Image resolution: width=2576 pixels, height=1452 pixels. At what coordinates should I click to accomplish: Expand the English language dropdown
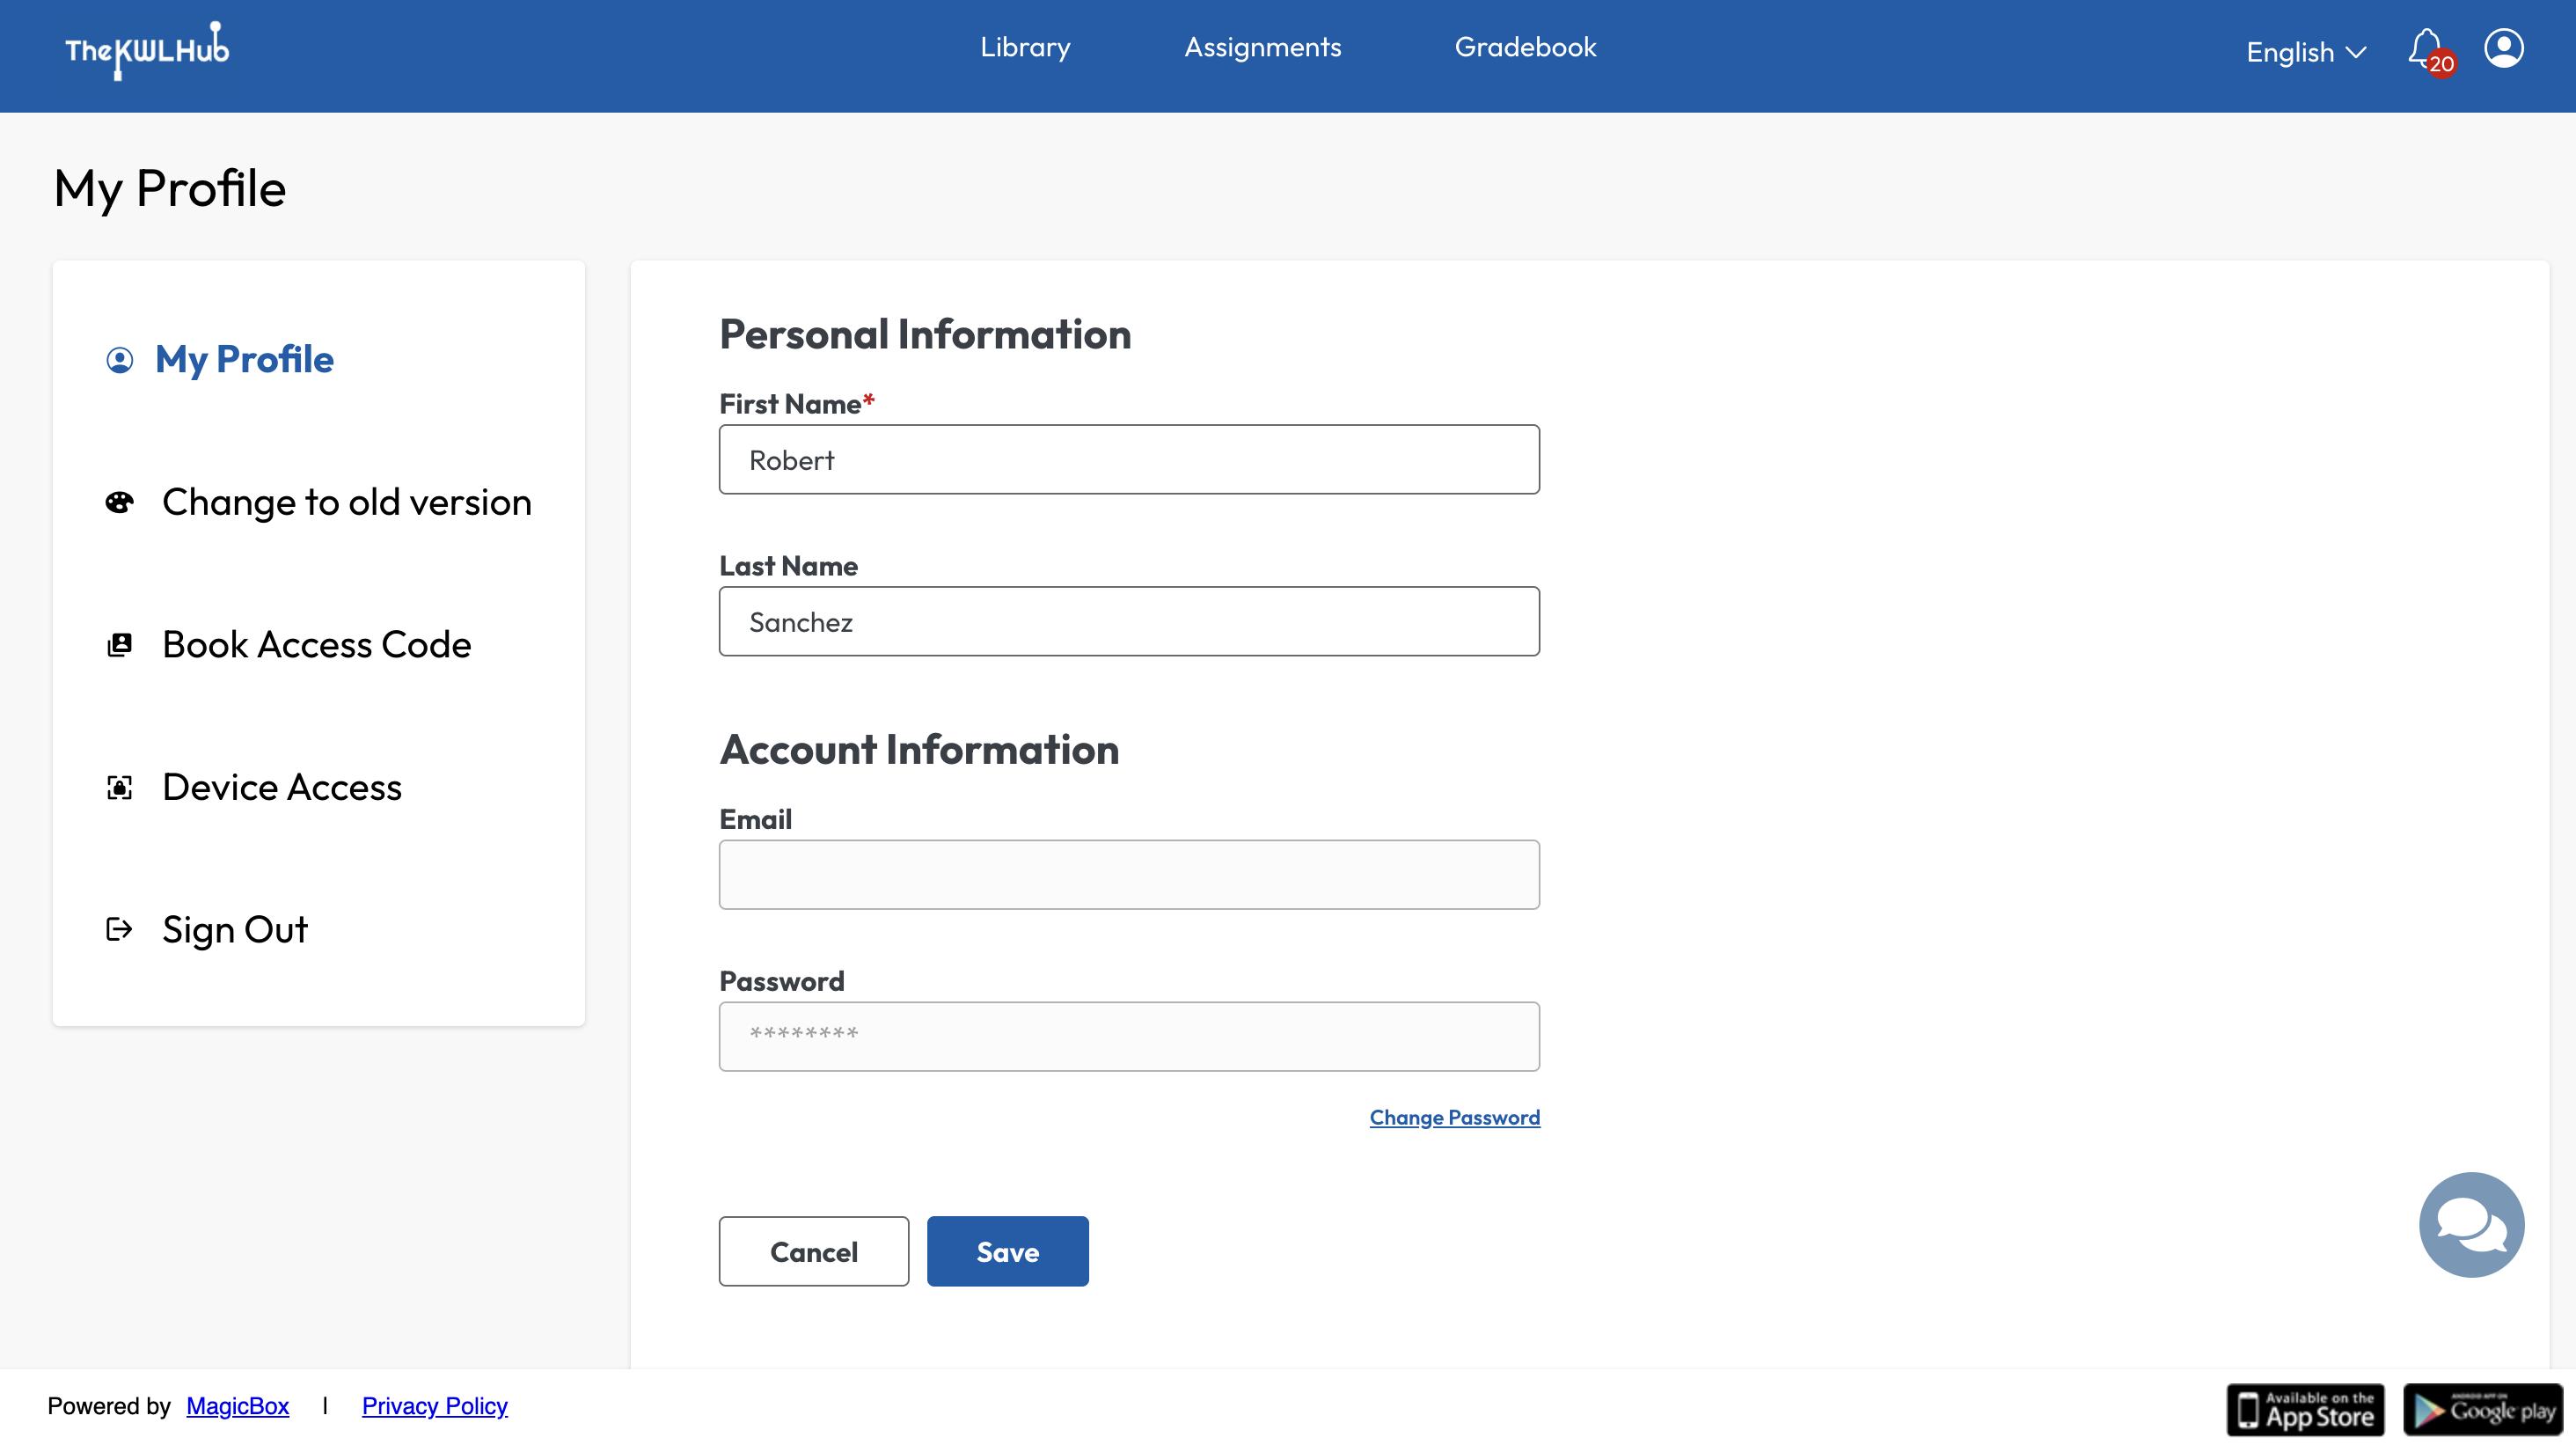coord(2305,52)
